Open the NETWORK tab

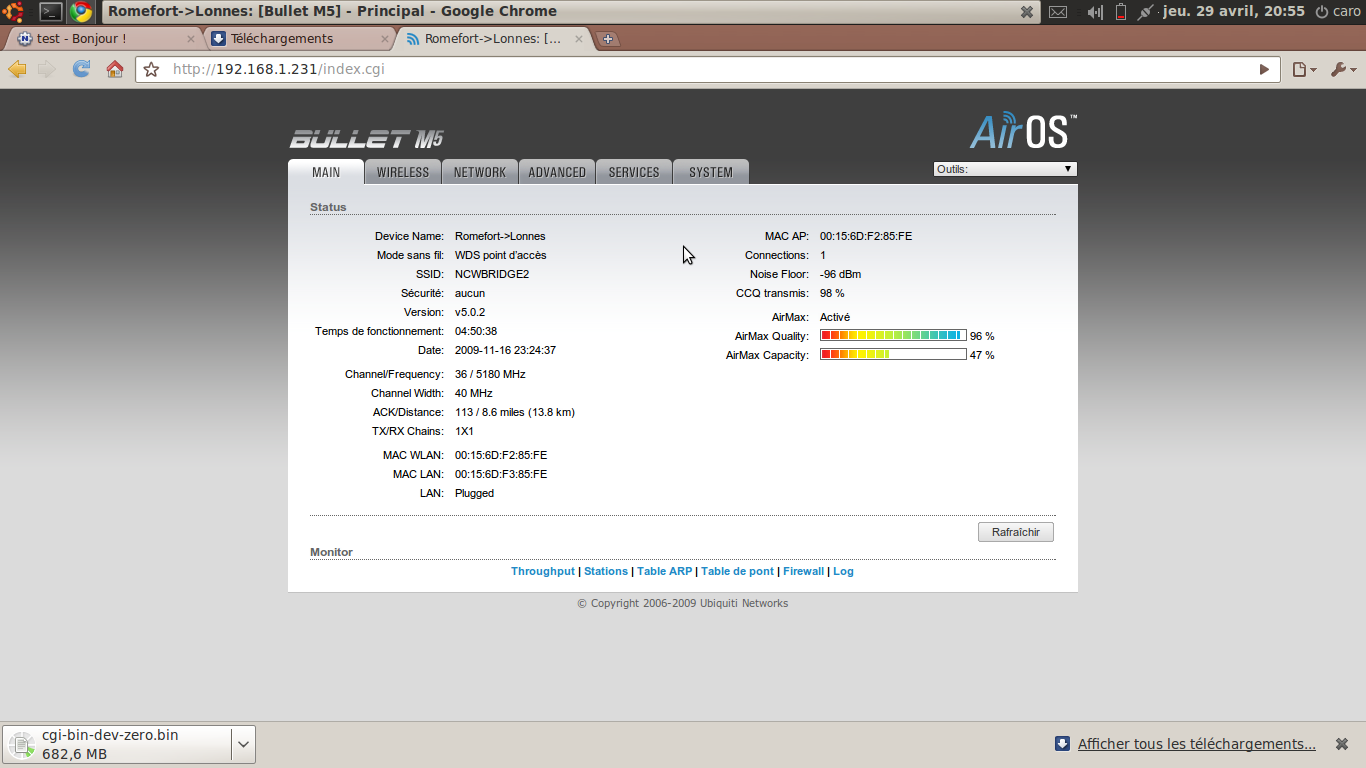[x=480, y=172]
